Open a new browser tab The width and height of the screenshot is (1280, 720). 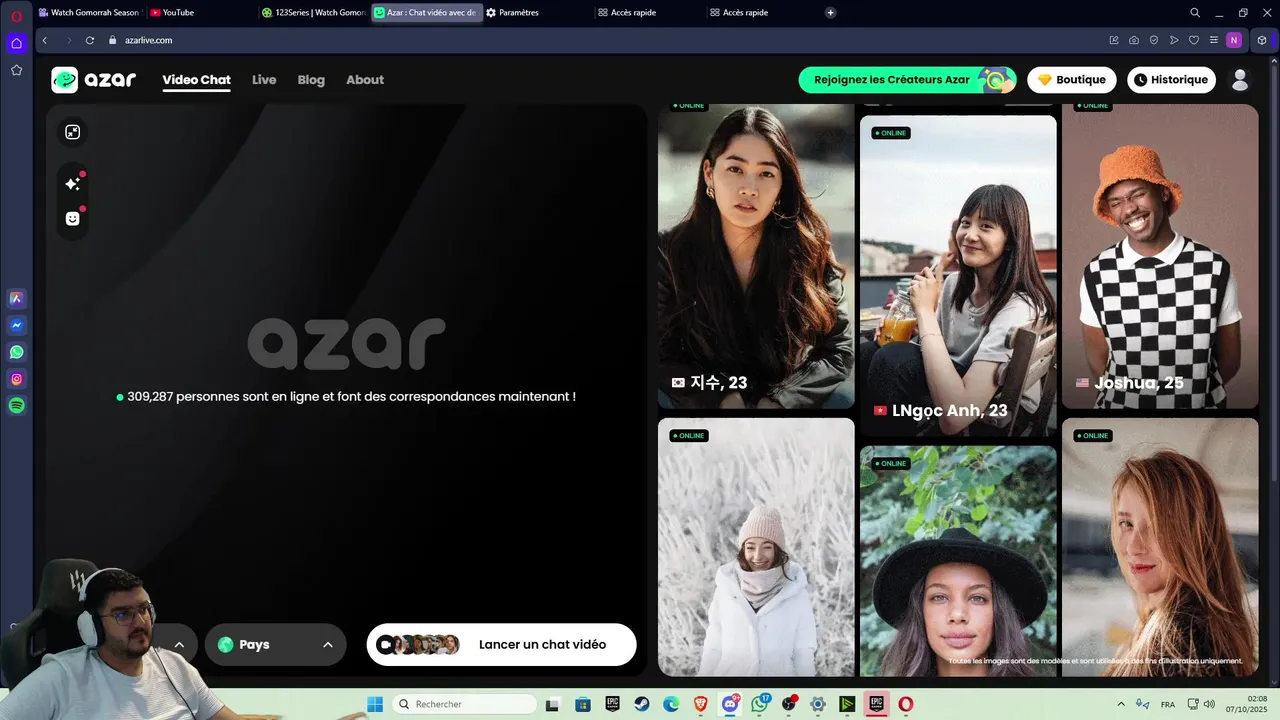pyautogui.click(x=830, y=13)
